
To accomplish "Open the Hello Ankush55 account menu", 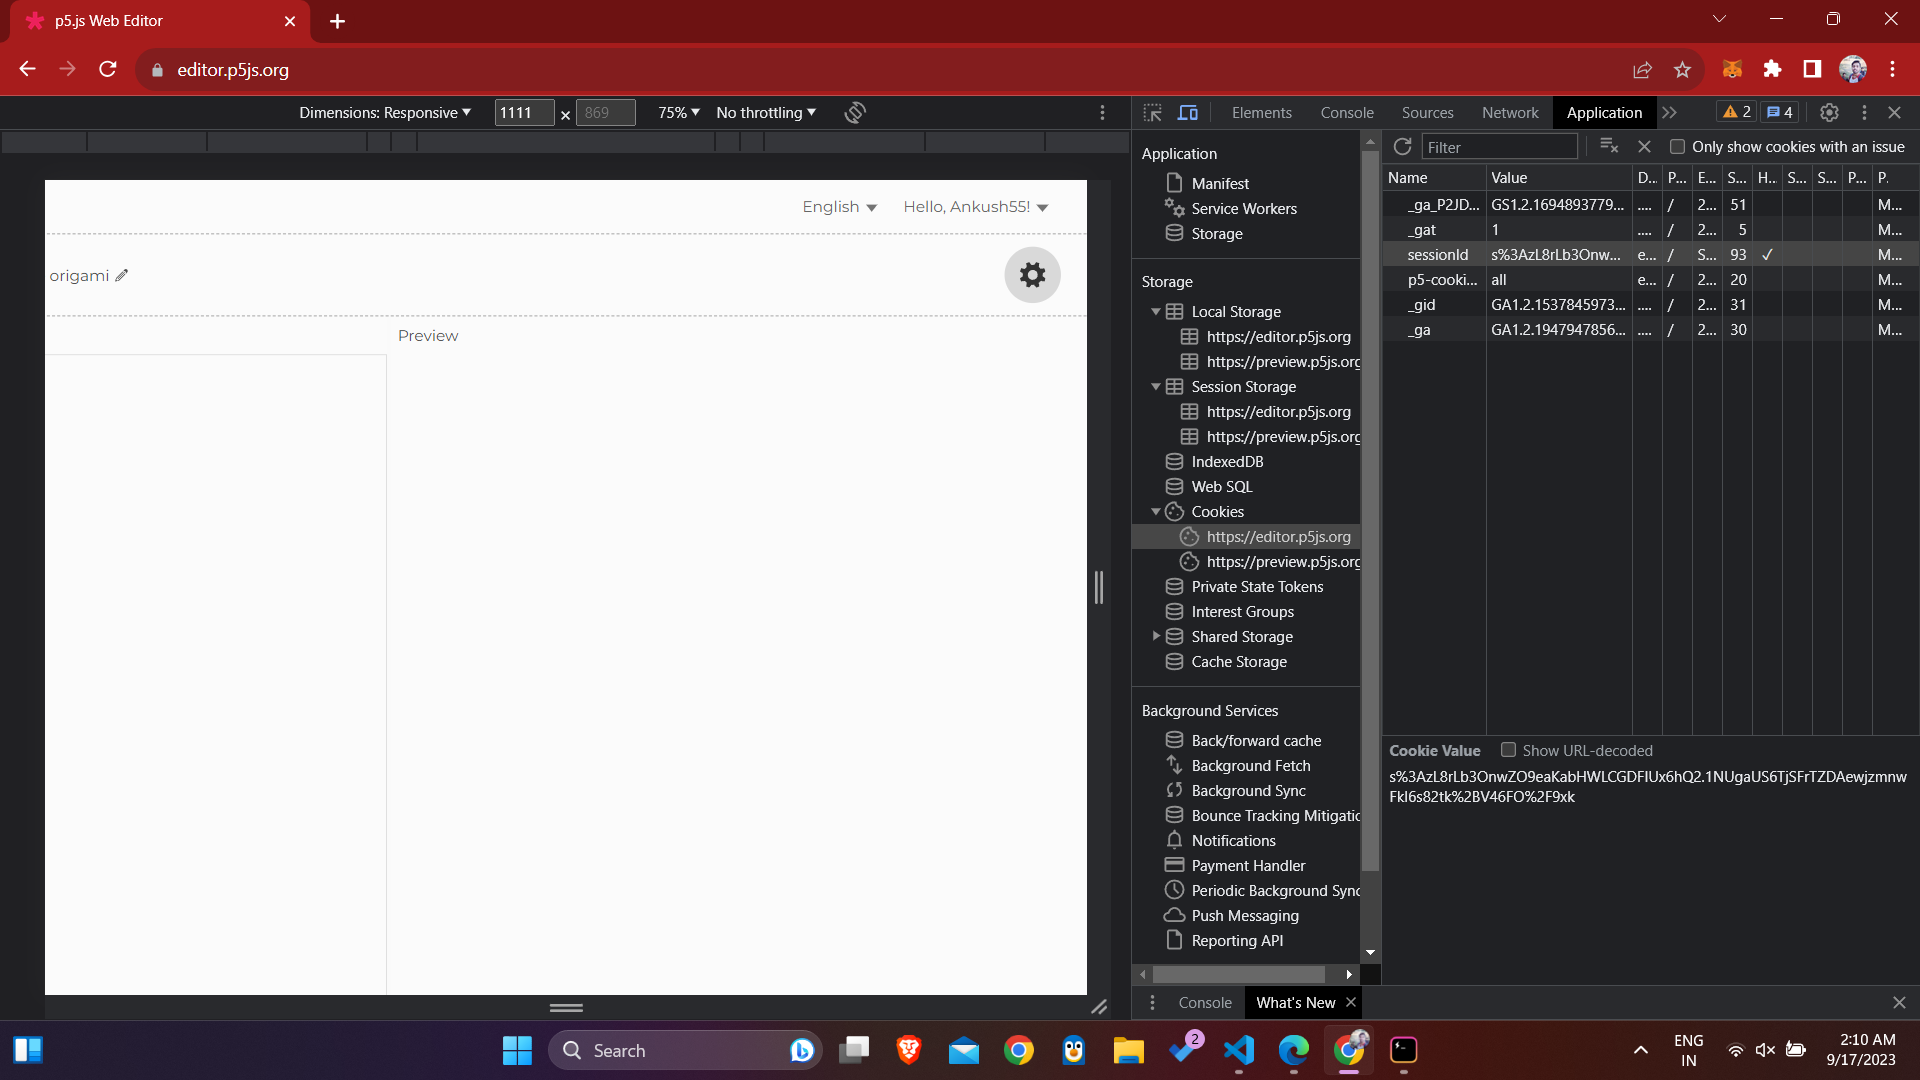I will coord(976,207).
